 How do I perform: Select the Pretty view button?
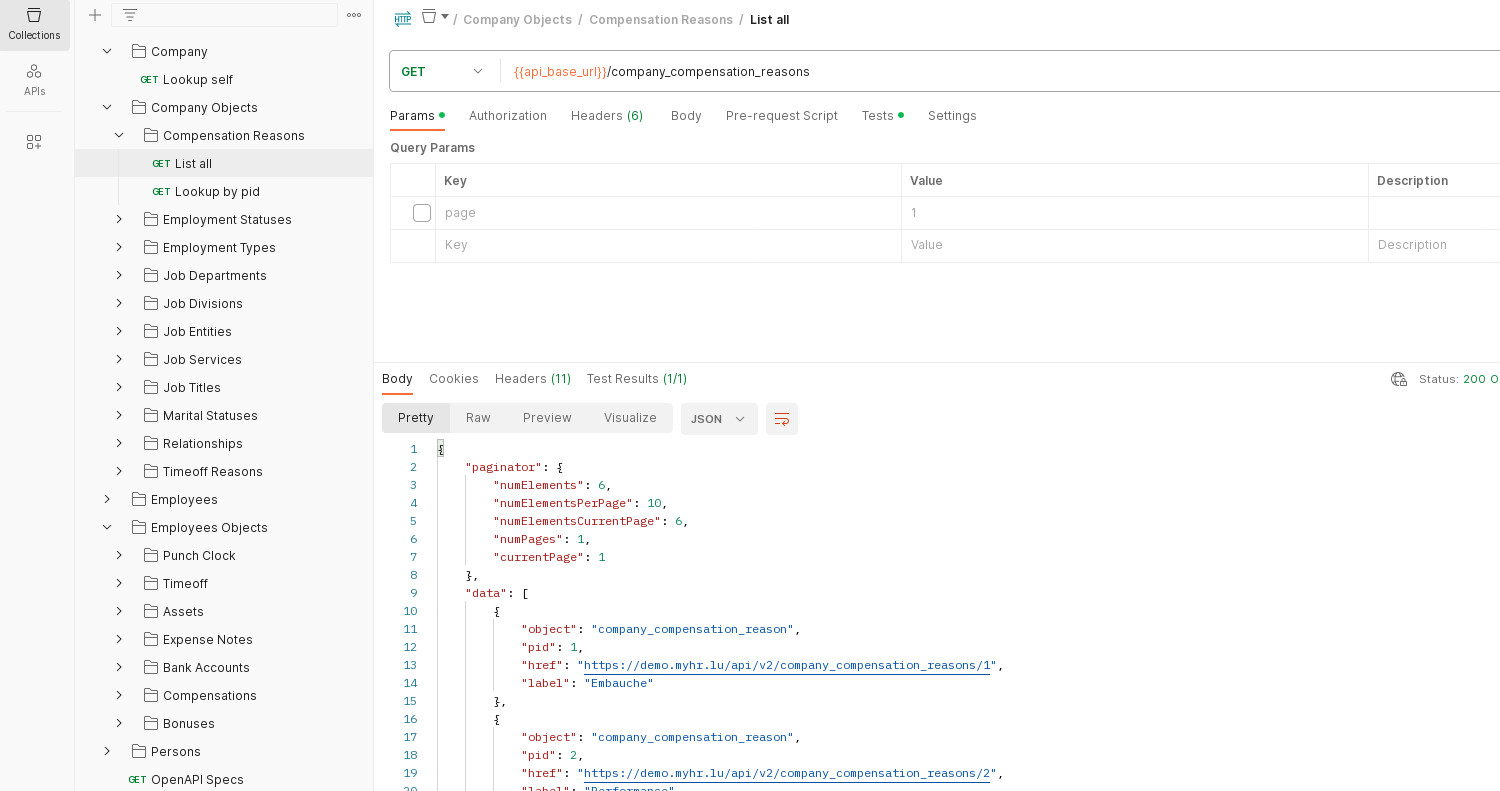[x=416, y=418]
